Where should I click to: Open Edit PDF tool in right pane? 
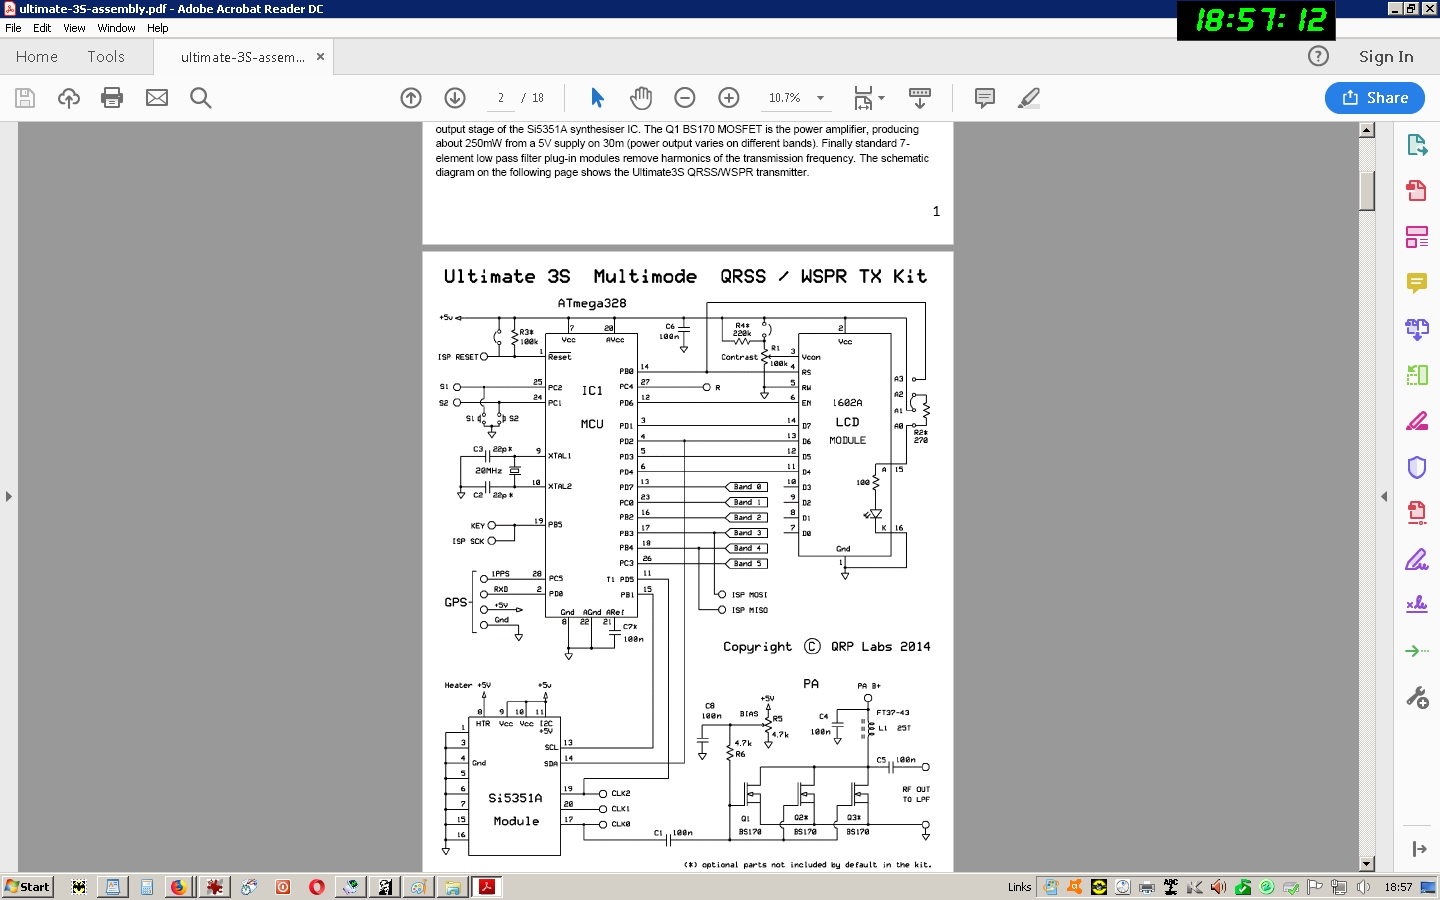pyautogui.click(x=1417, y=237)
